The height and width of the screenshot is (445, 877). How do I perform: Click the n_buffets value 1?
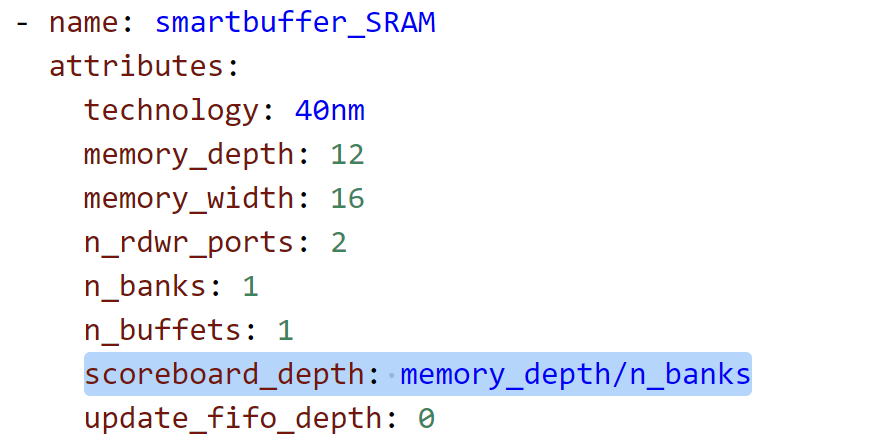285,330
